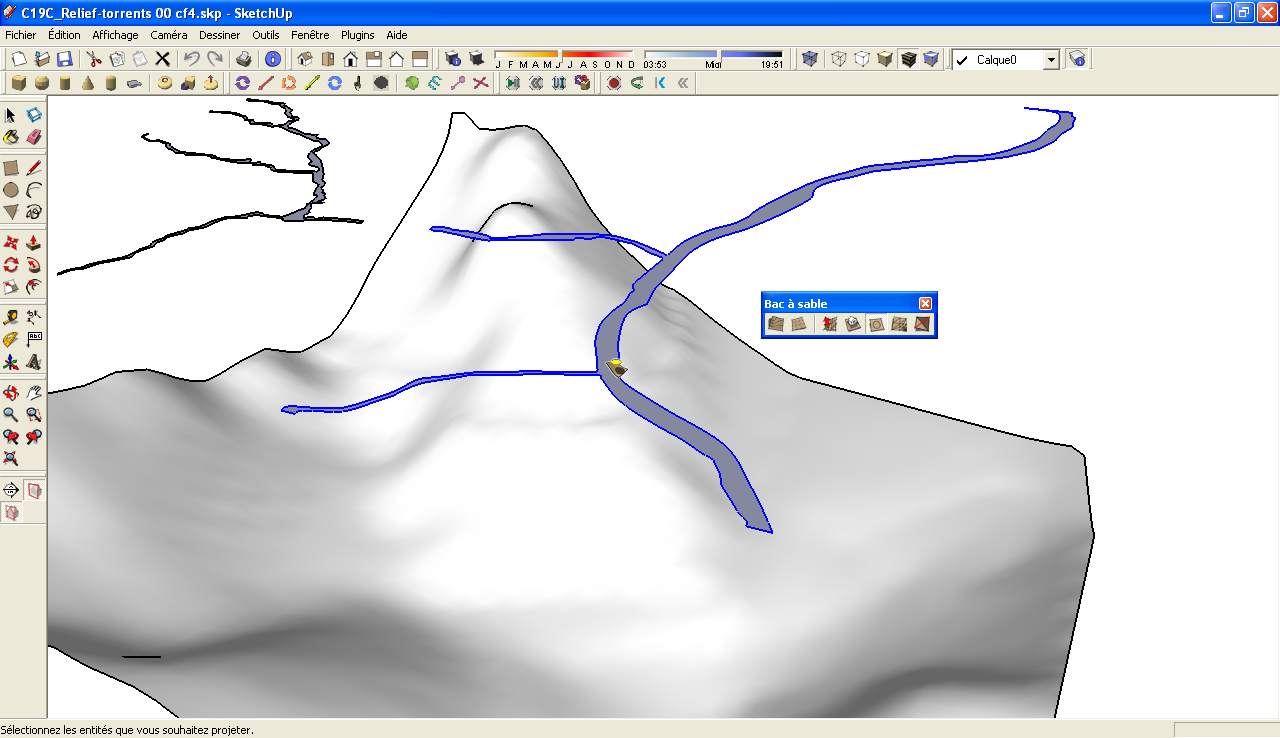The image size is (1280, 738).
Task: Switch to Iso camera view
Action: (305, 59)
